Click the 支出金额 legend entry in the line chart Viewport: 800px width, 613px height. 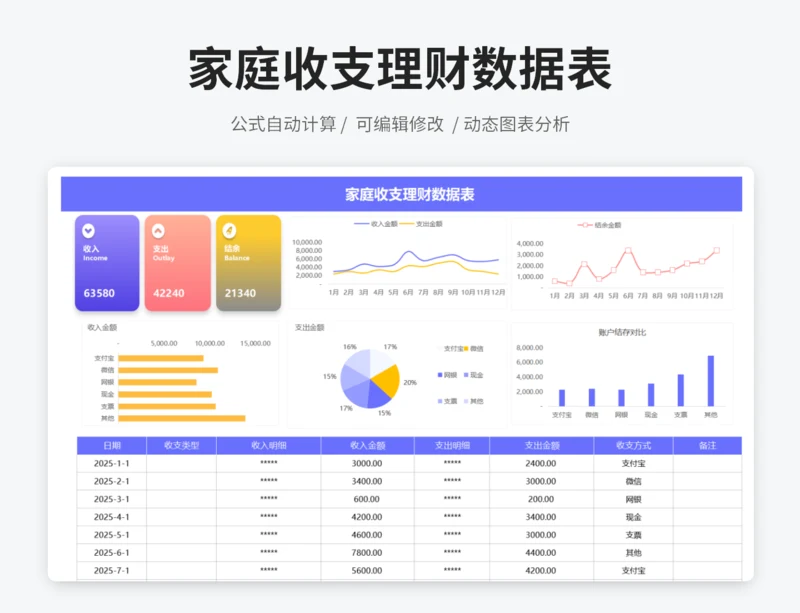[x=421, y=224]
